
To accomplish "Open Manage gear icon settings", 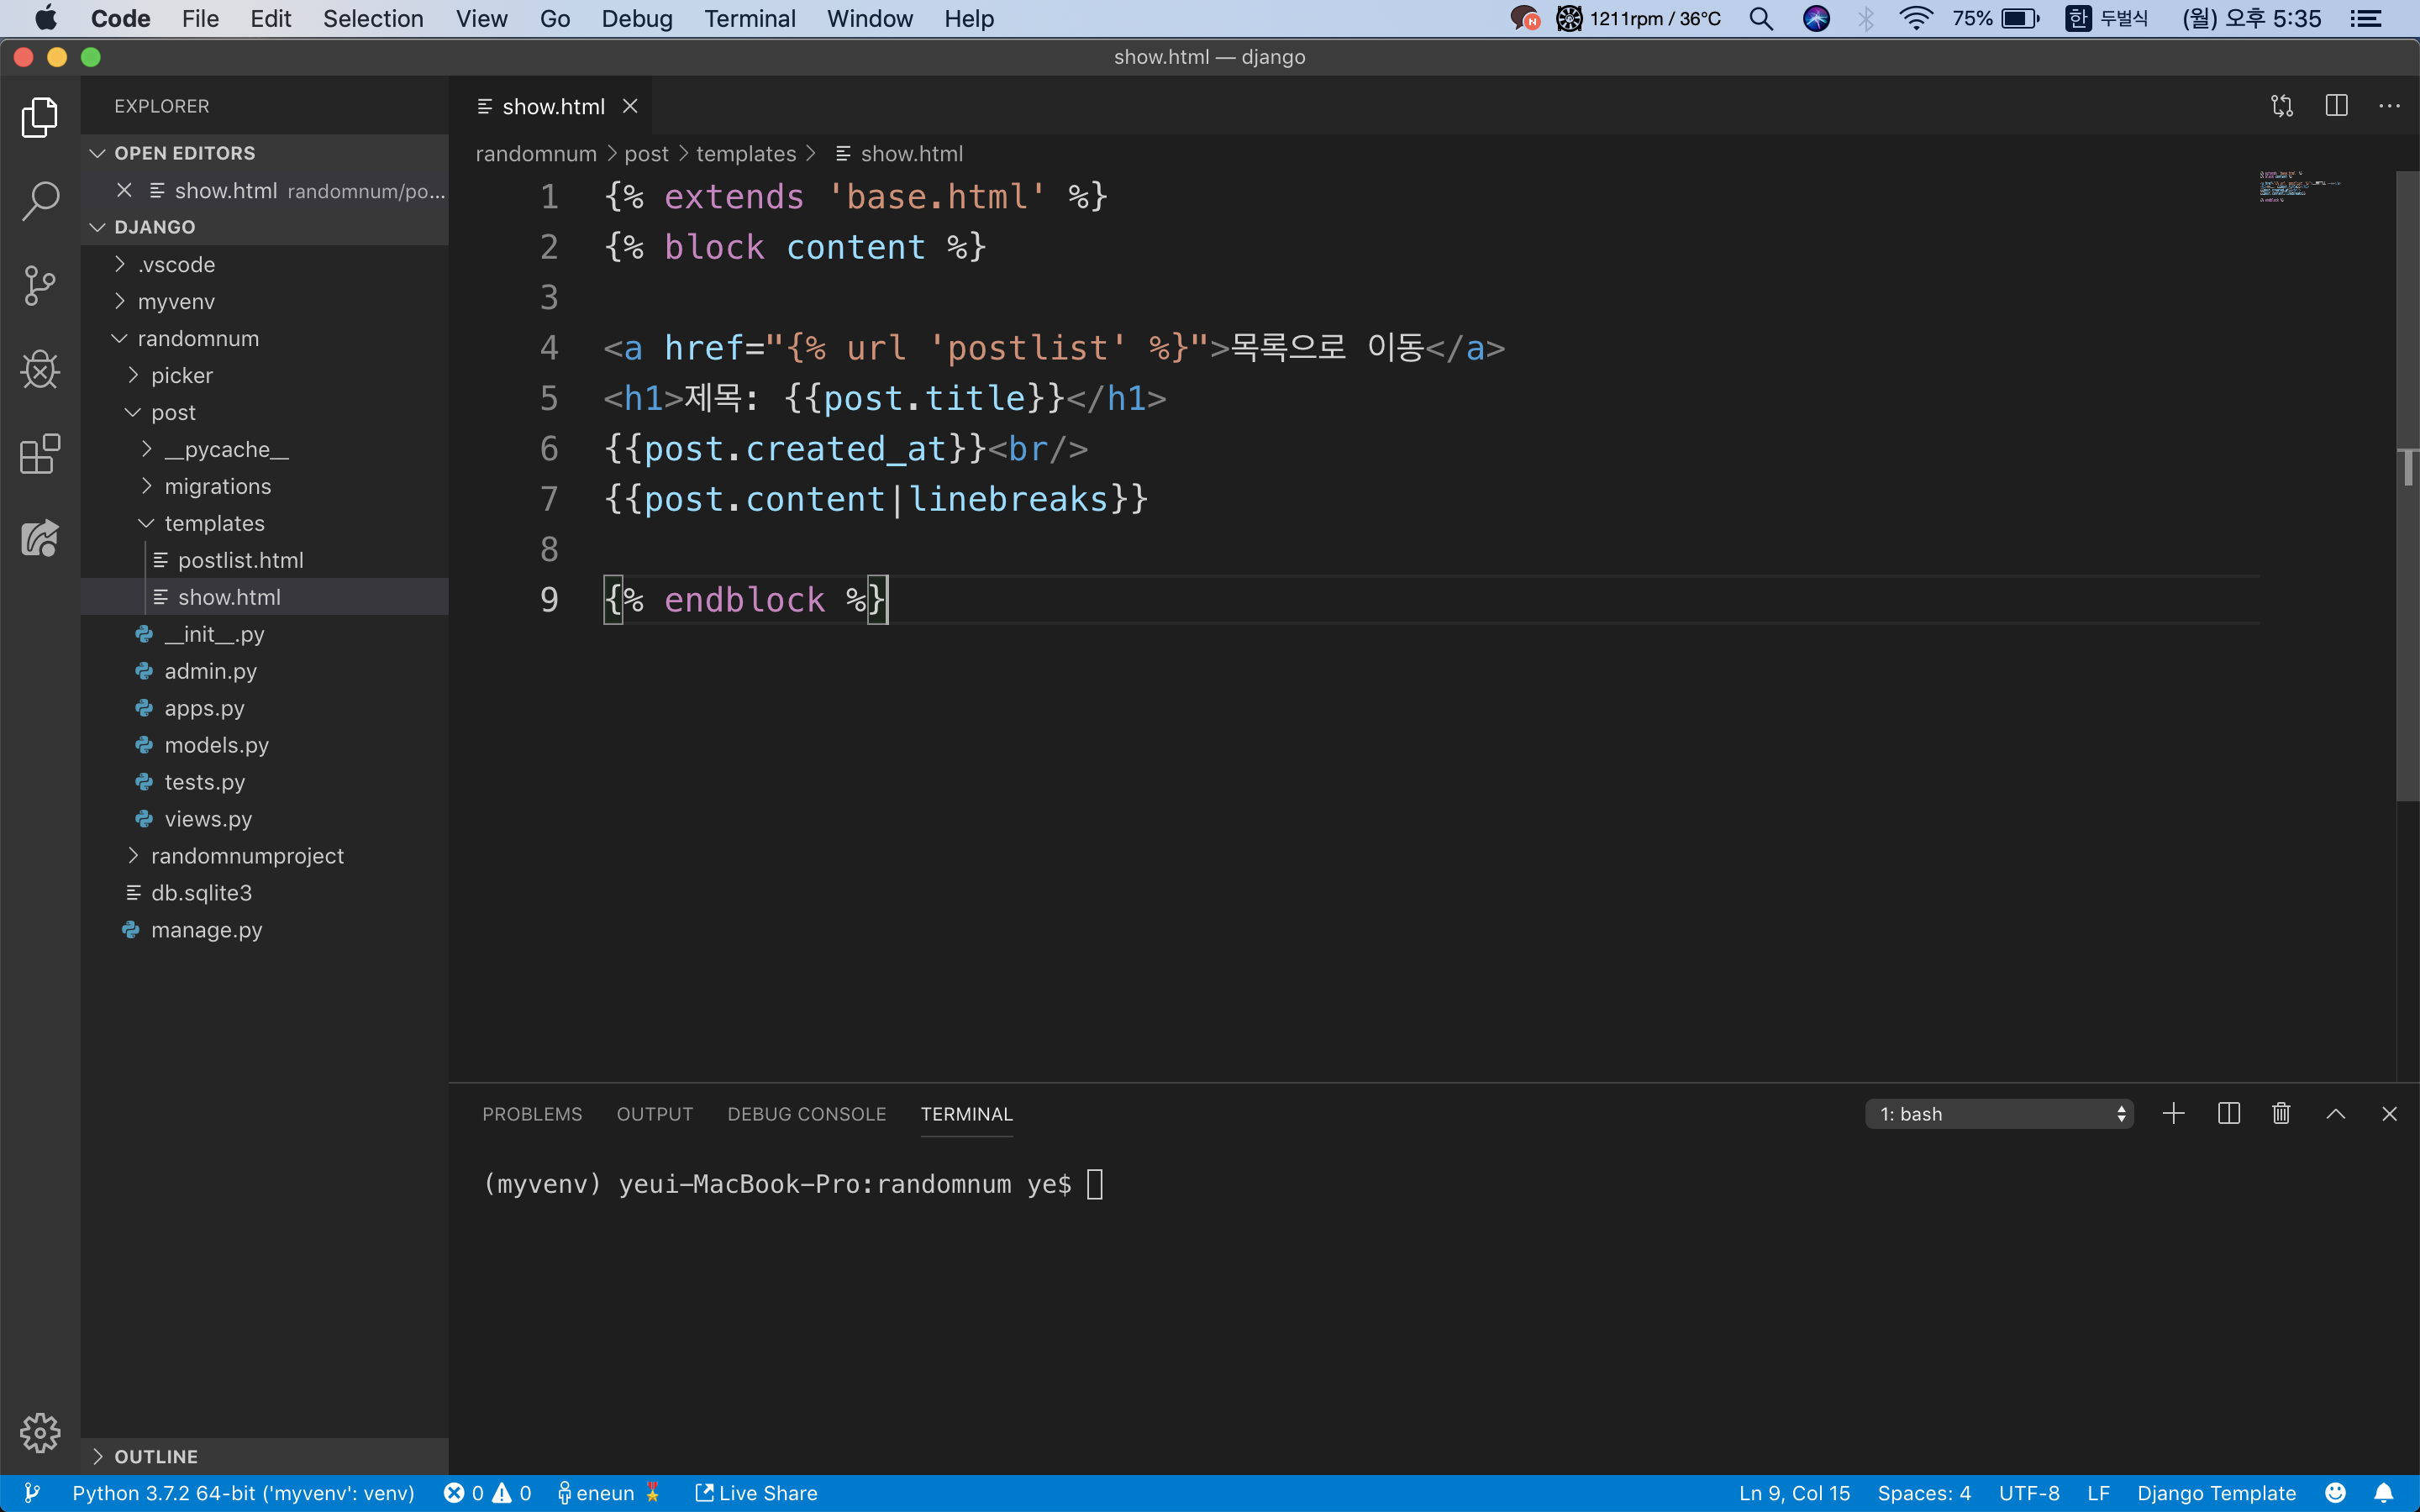I will 40,1432.
